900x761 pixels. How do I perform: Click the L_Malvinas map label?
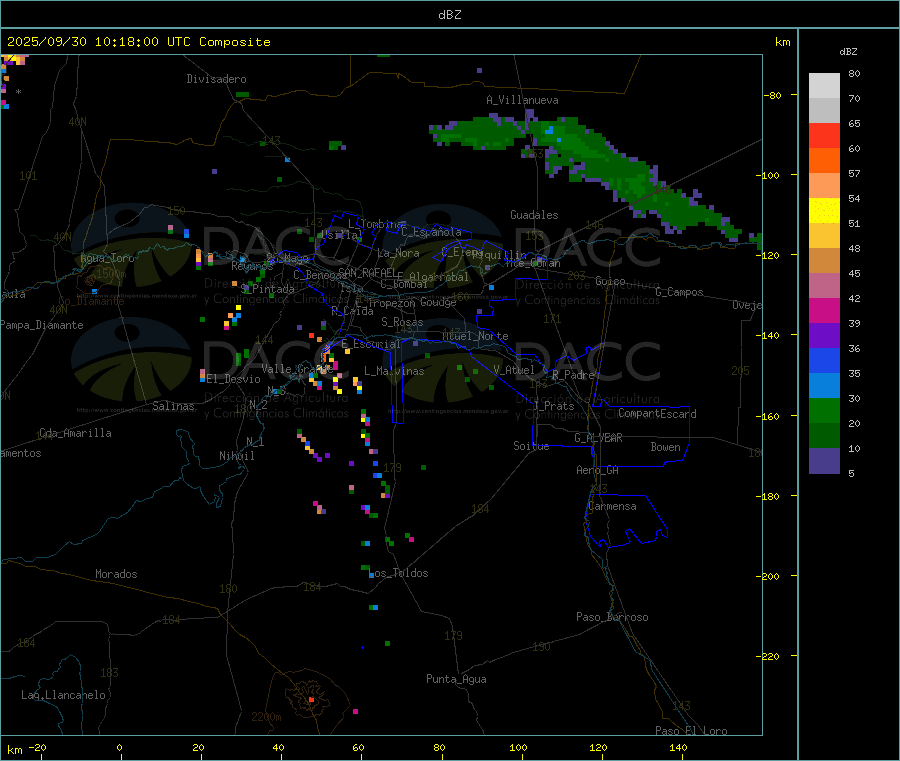[x=394, y=371]
